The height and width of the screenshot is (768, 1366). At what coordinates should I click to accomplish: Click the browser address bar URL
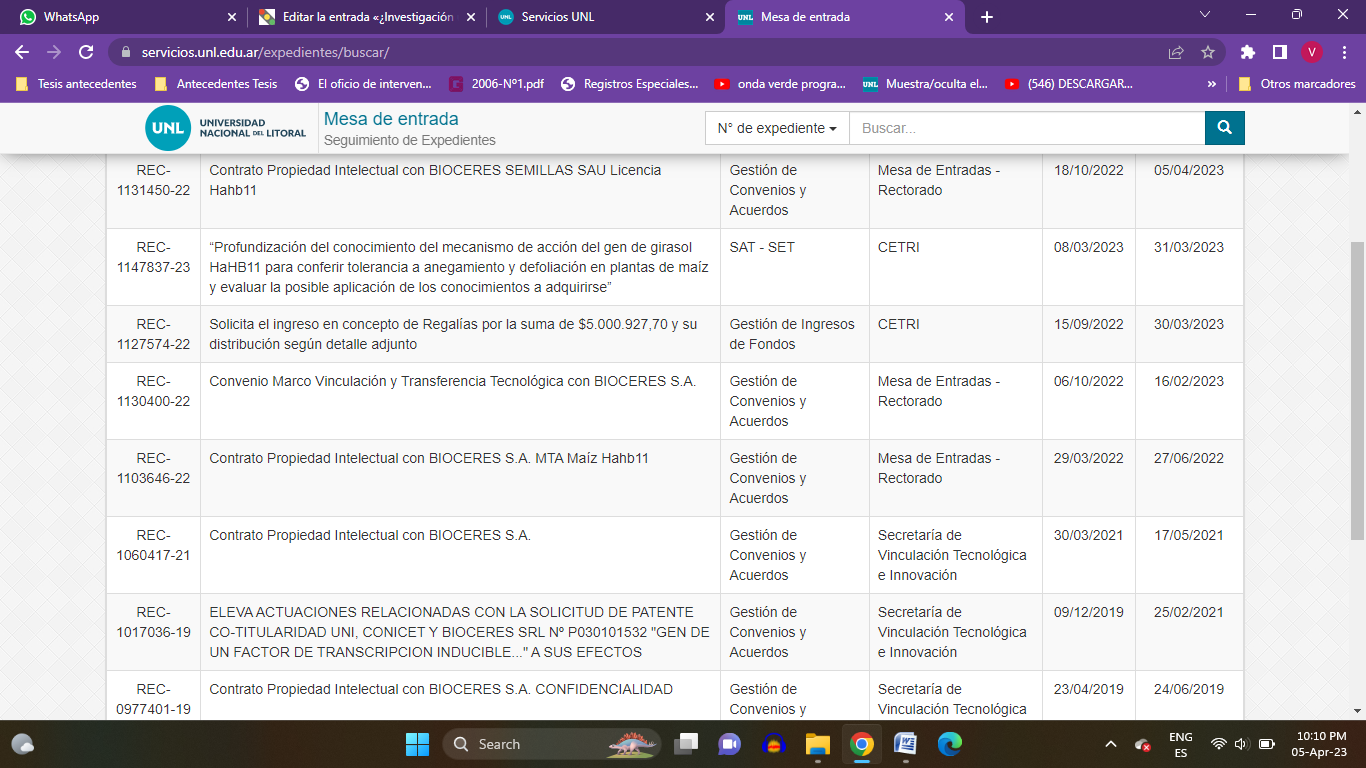pyautogui.click(x=265, y=52)
